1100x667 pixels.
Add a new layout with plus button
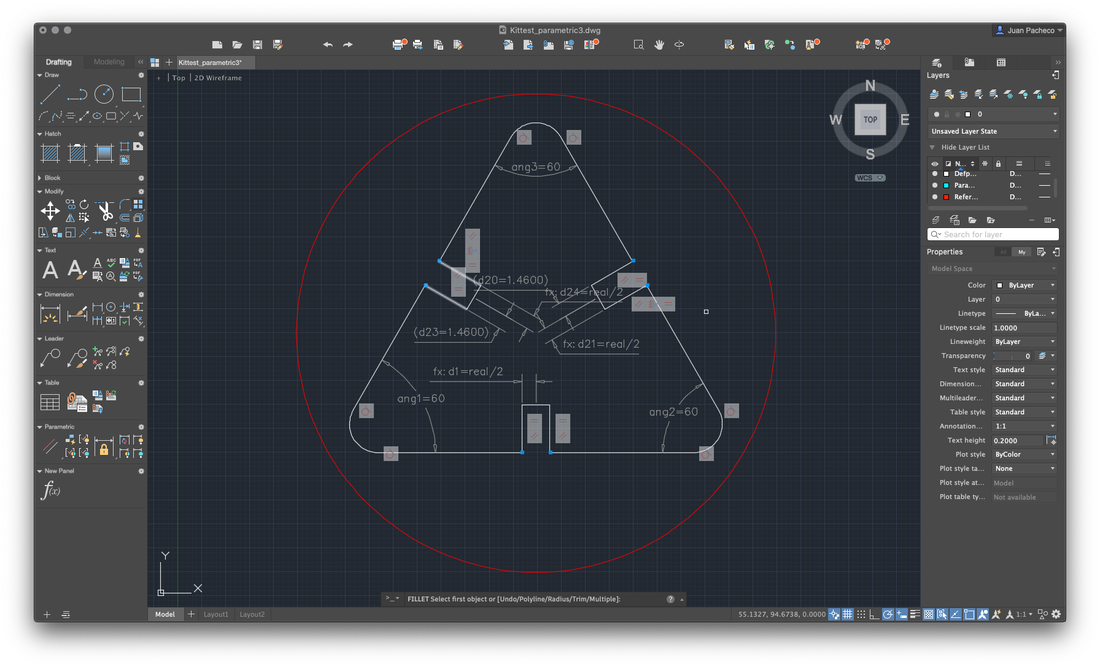pyautogui.click(x=191, y=614)
